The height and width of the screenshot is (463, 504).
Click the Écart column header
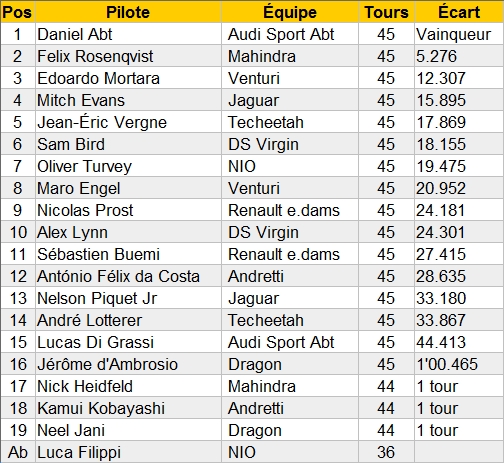point(459,12)
